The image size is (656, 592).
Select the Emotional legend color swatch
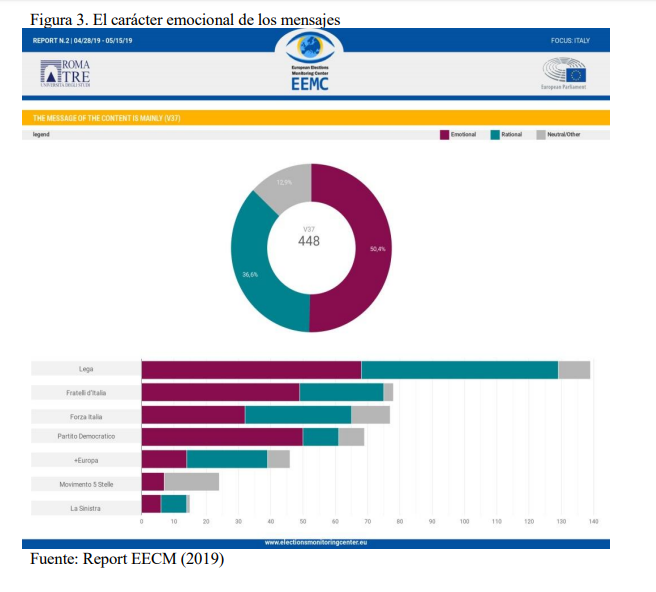click(445, 134)
